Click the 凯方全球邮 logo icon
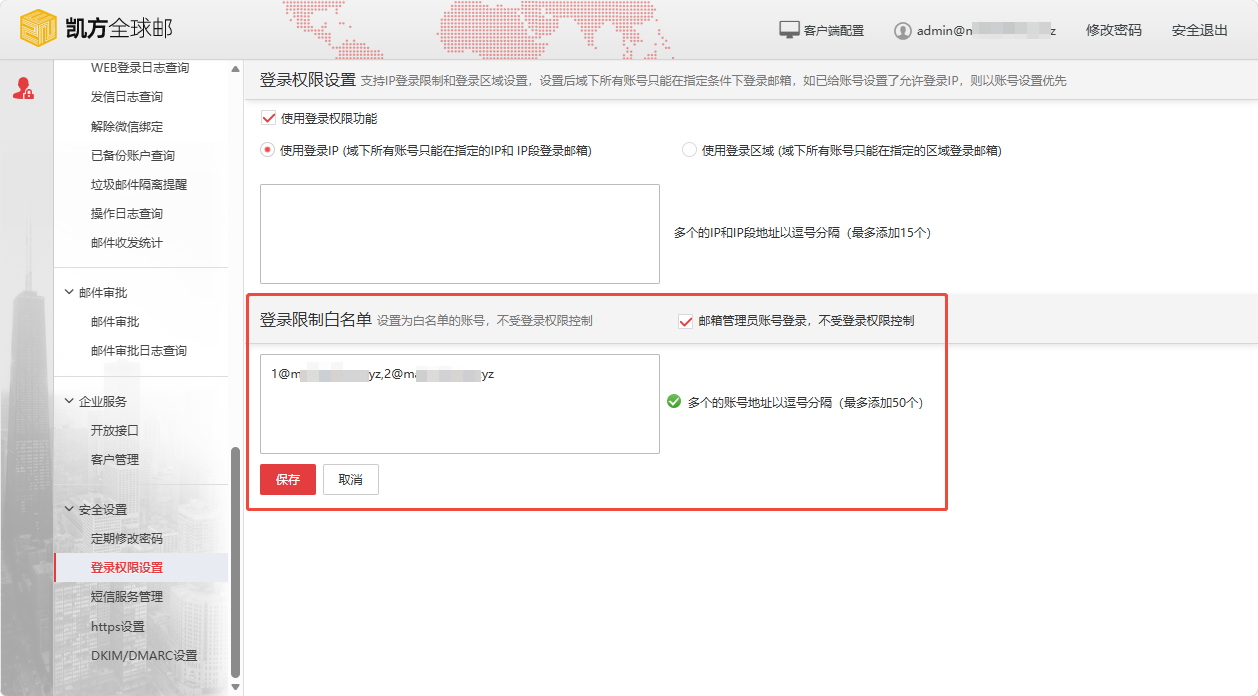This screenshot has width=1258, height=696. (x=39, y=30)
